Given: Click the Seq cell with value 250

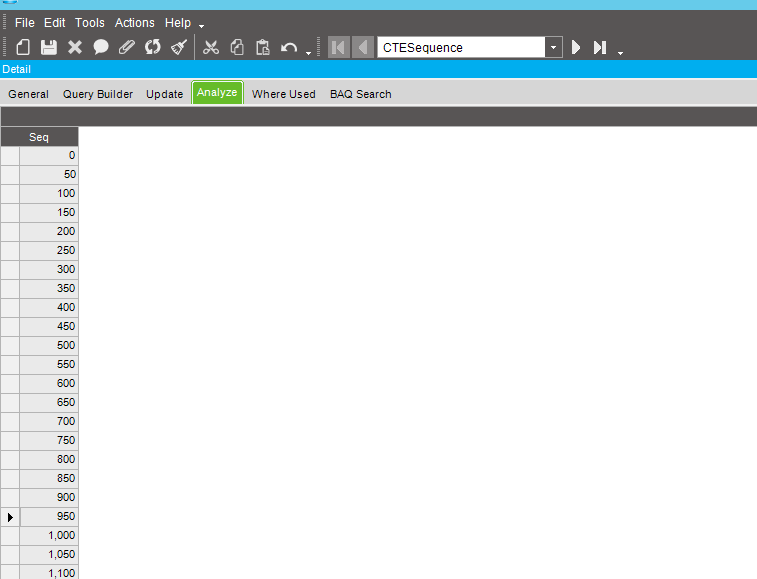Looking at the screenshot, I should coord(49,251).
